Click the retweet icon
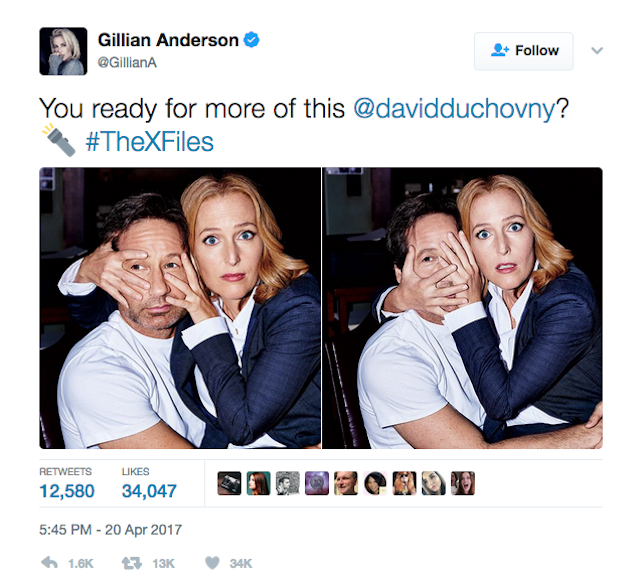This screenshot has width=640, height=579. (x=132, y=563)
